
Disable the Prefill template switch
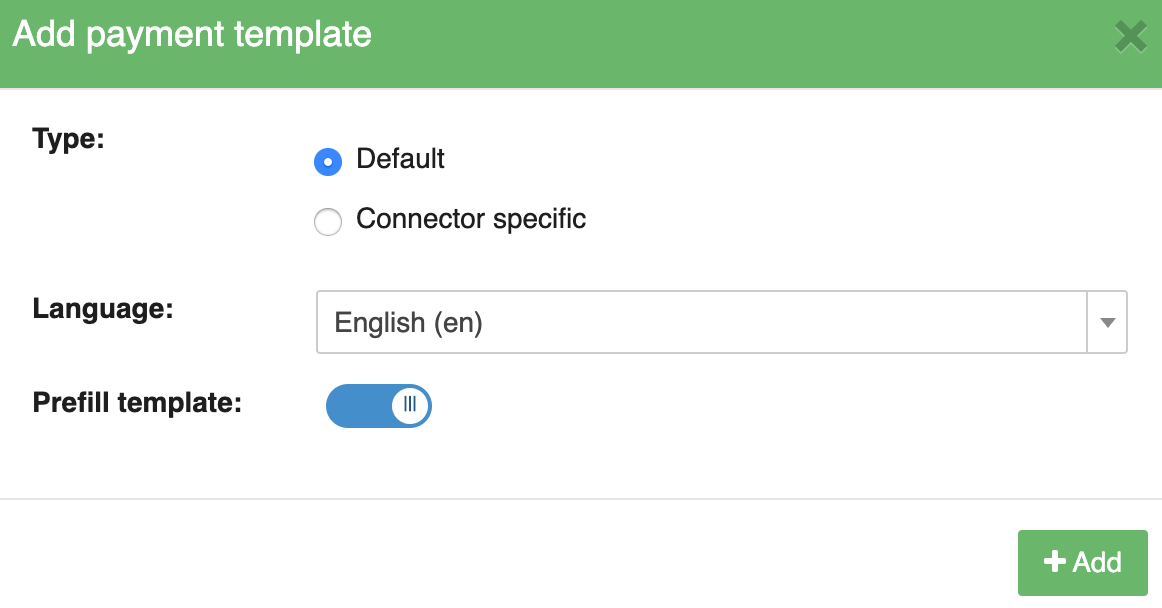point(378,405)
